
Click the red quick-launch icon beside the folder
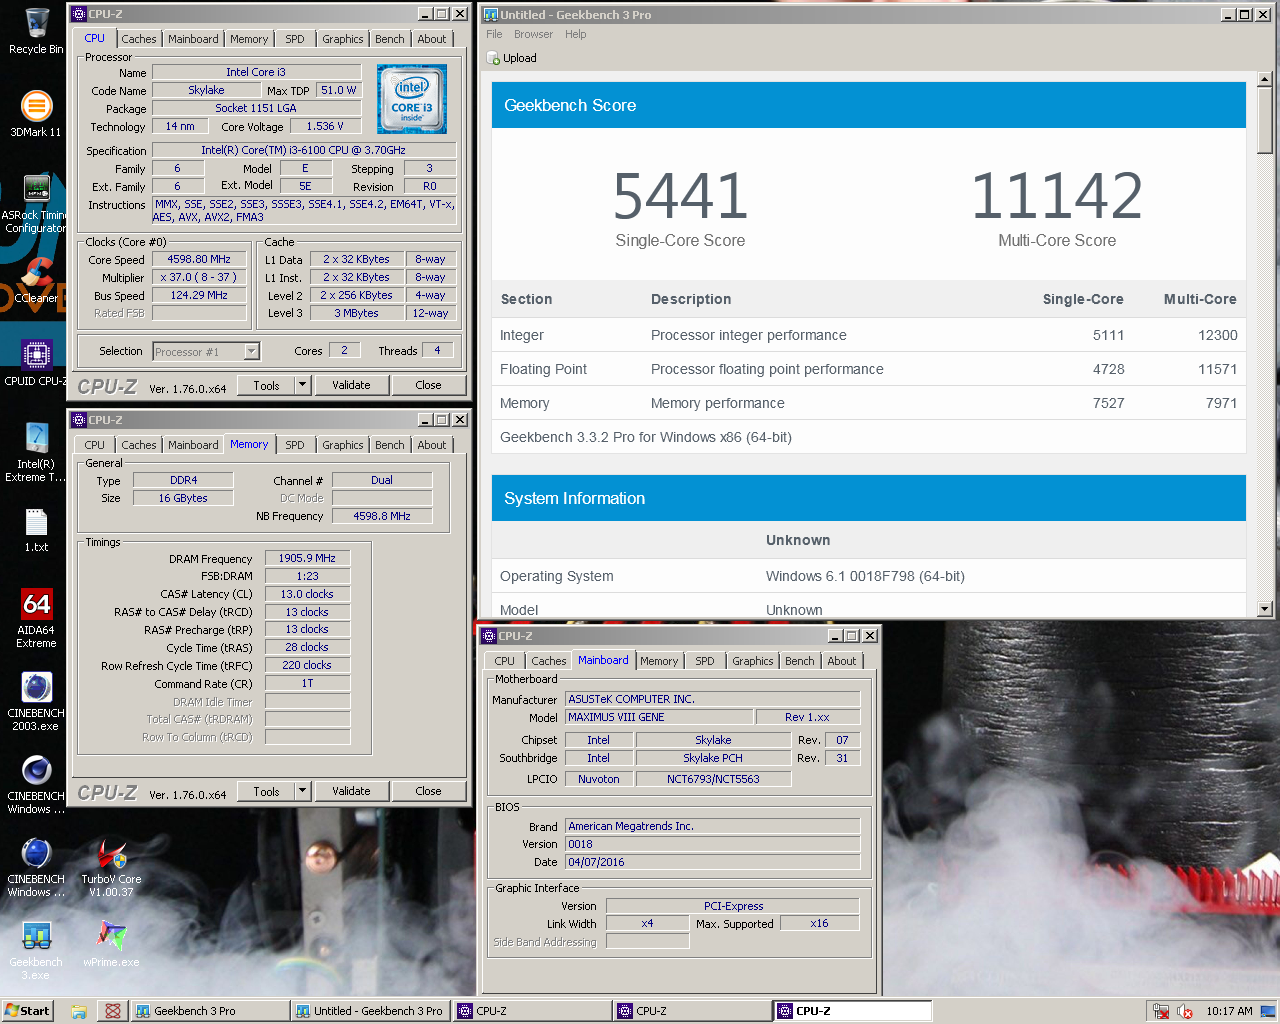click(x=113, y=1011)
